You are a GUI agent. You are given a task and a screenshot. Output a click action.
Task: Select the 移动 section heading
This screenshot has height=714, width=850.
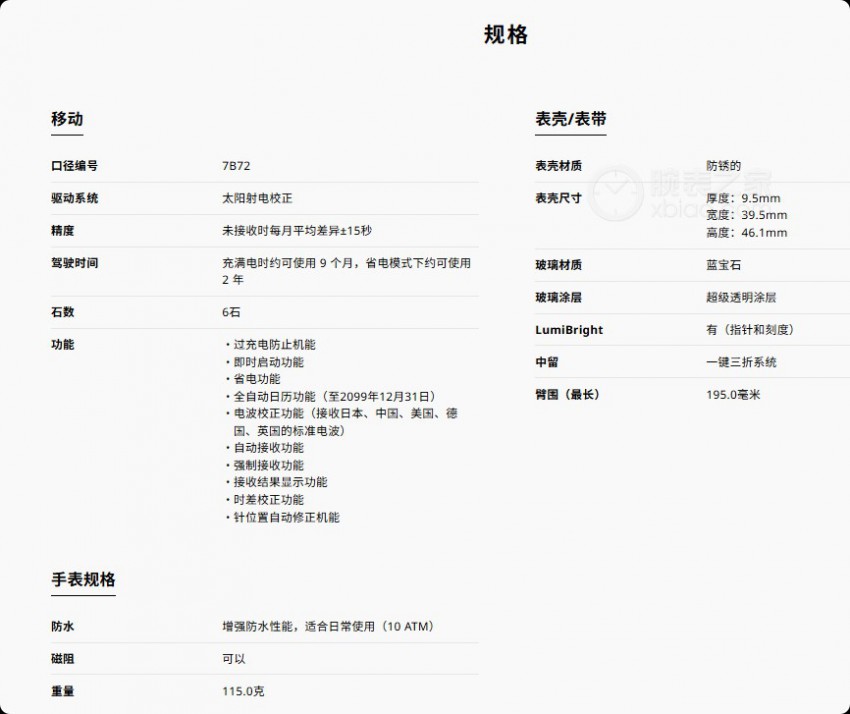pos(67,118)
